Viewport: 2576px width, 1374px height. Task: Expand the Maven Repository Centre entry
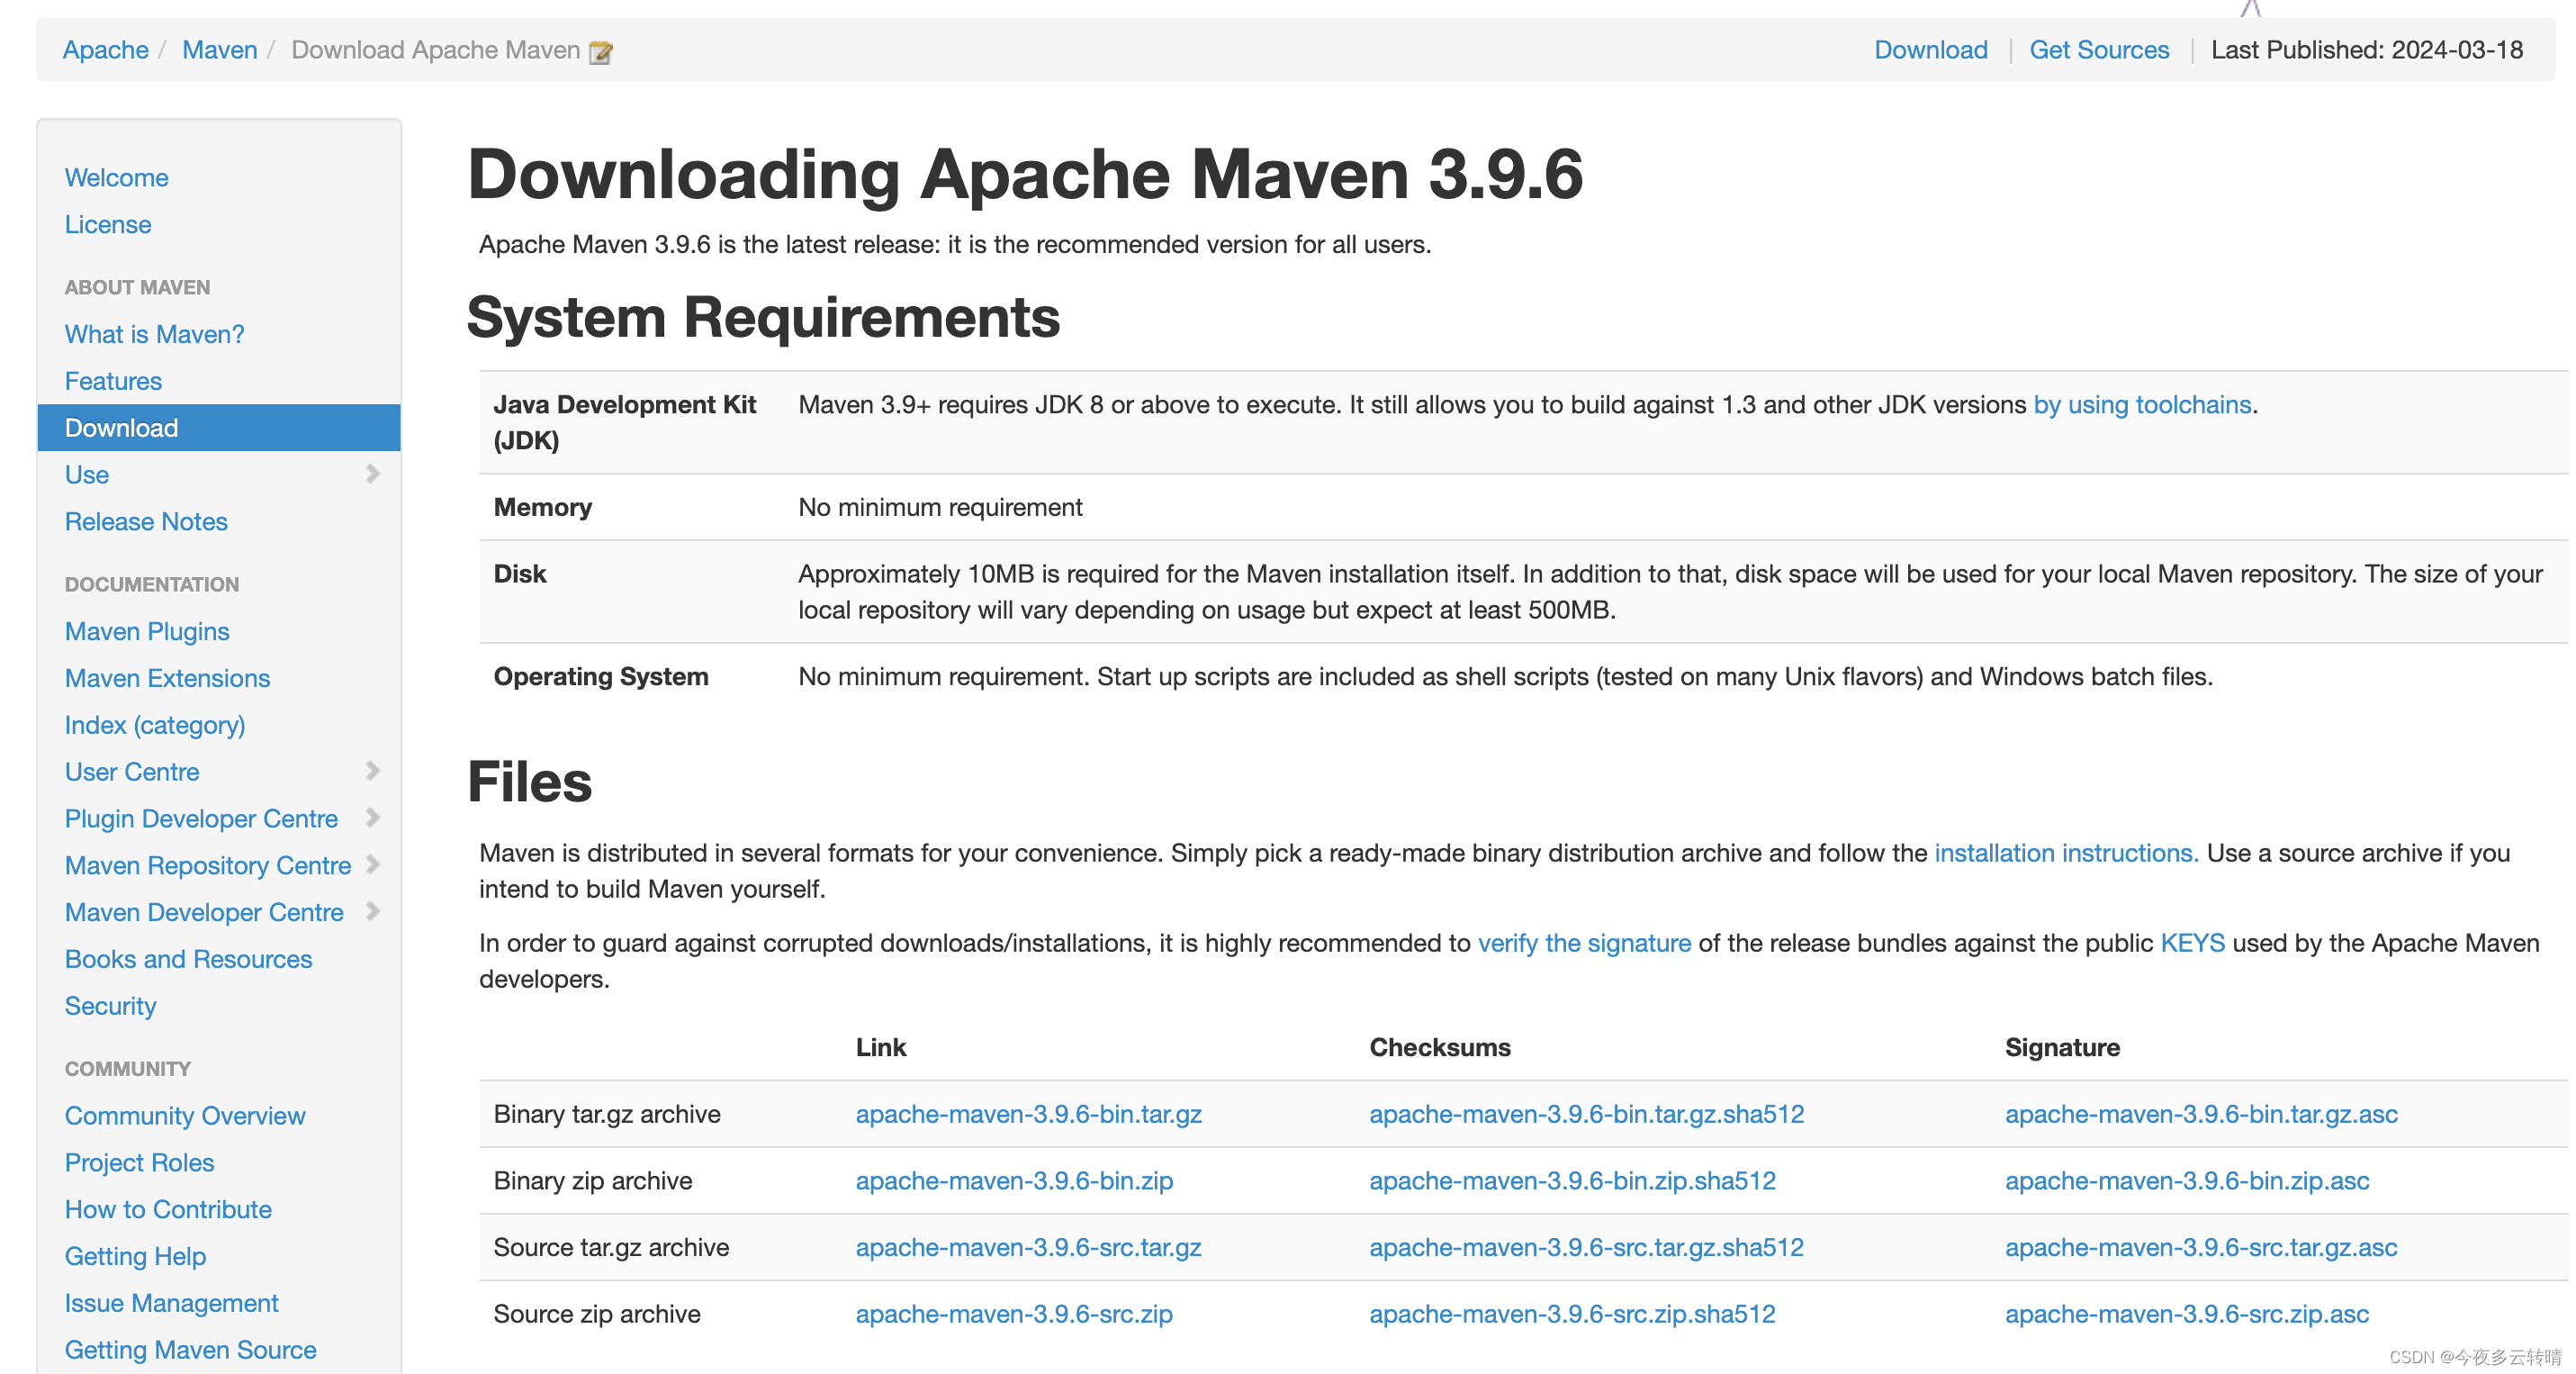pyautogui.click(x=374, y=865)
